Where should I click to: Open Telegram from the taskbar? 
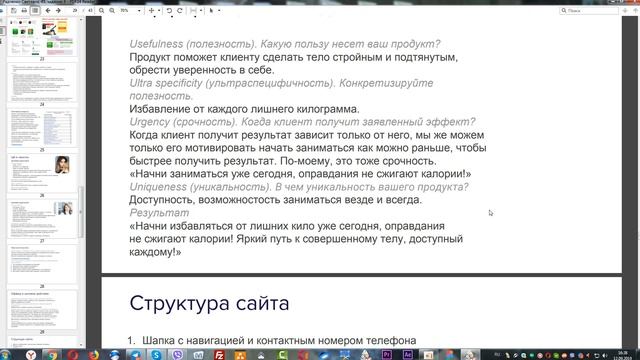(x=136, y=355)
